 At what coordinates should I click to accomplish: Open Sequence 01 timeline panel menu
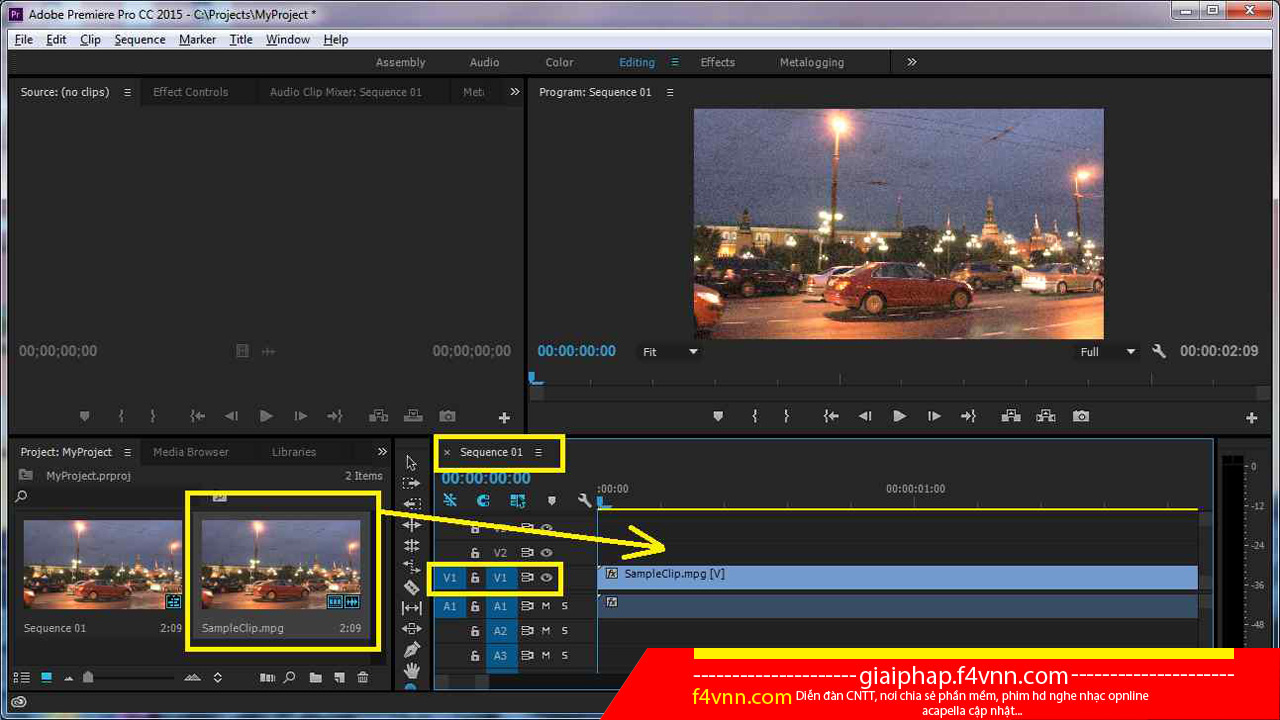pos(538,452)
